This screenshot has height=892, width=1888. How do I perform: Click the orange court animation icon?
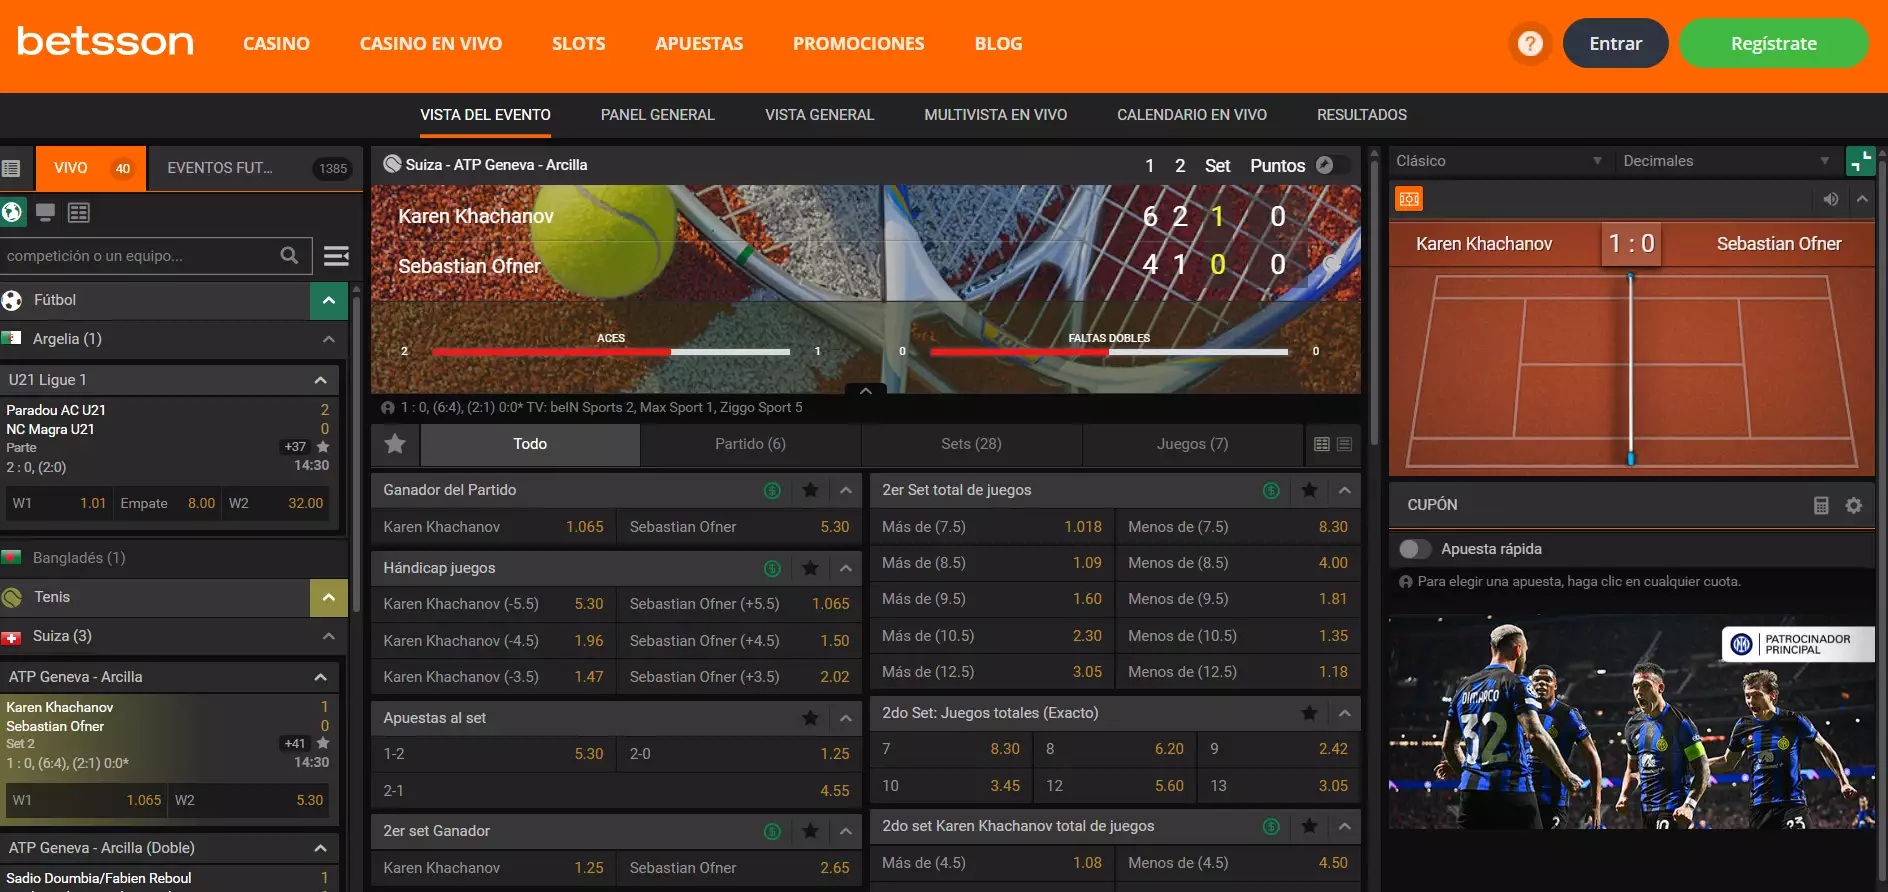pos(1409,199)
